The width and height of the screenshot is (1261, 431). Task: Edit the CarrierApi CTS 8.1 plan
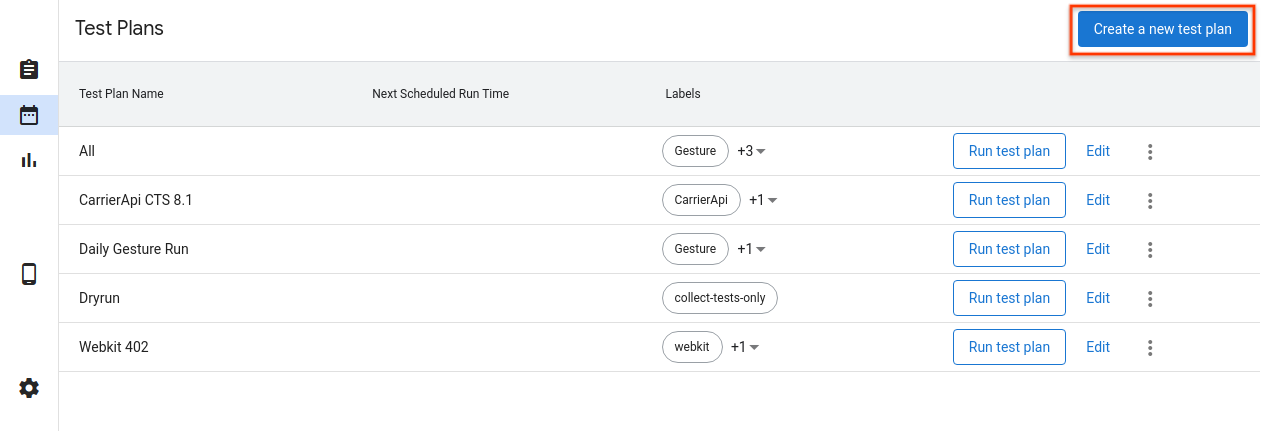click(x=1098, y=200)
